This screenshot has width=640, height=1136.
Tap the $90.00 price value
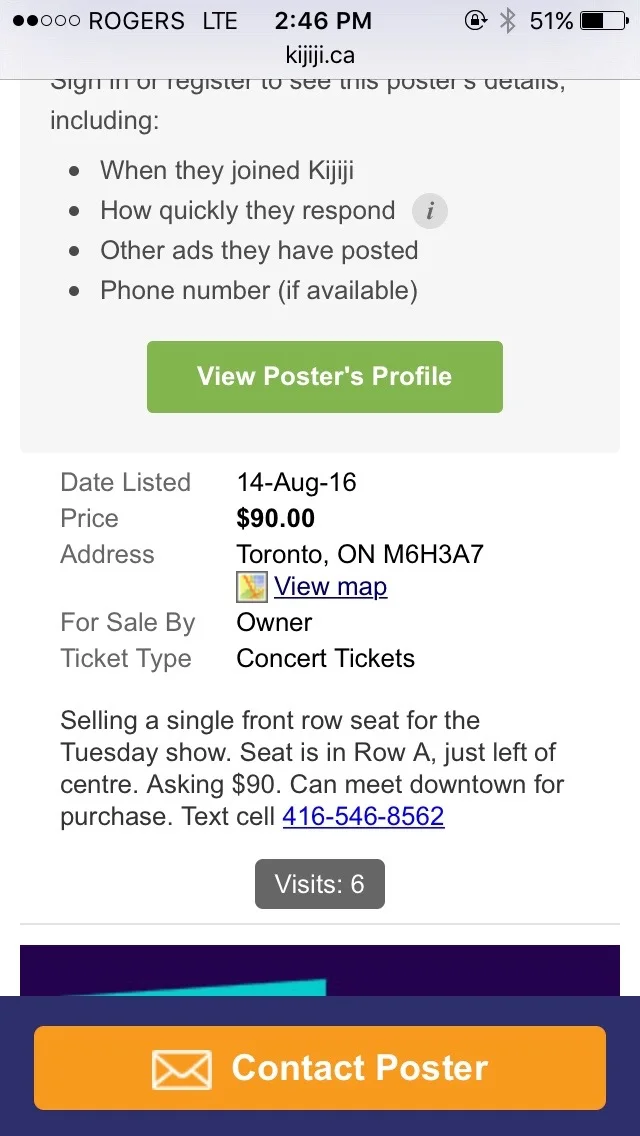pos(276,518)
